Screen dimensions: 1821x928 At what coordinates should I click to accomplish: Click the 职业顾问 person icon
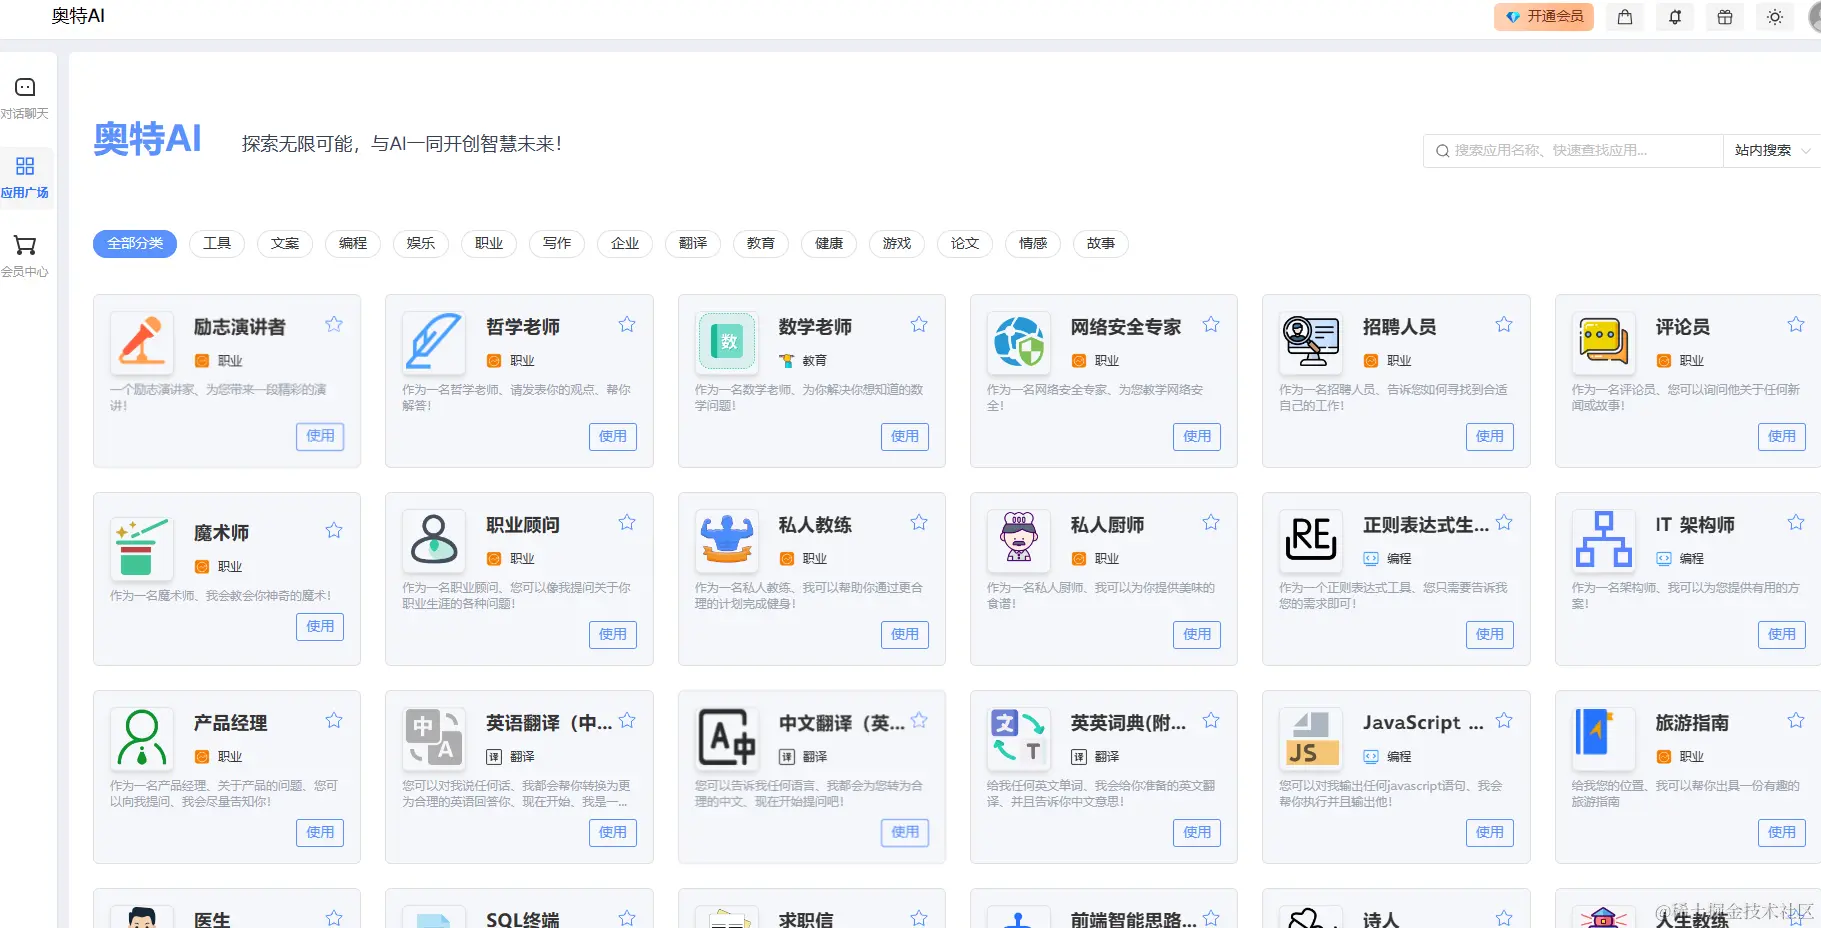coord(435,540)
